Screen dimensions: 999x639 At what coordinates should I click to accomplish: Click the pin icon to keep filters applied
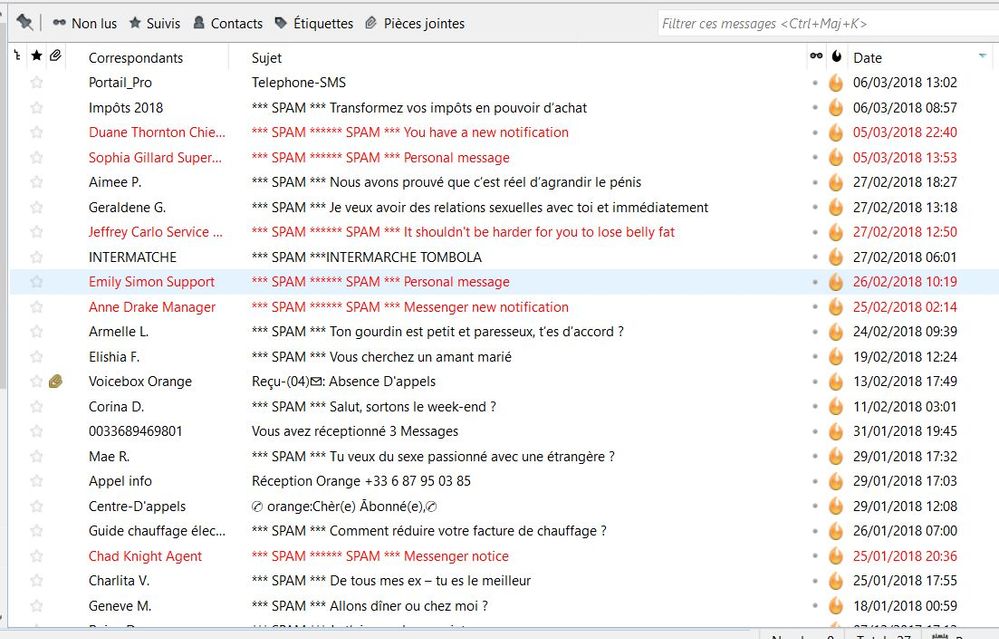pyautogui.click(x=25, y=22)
